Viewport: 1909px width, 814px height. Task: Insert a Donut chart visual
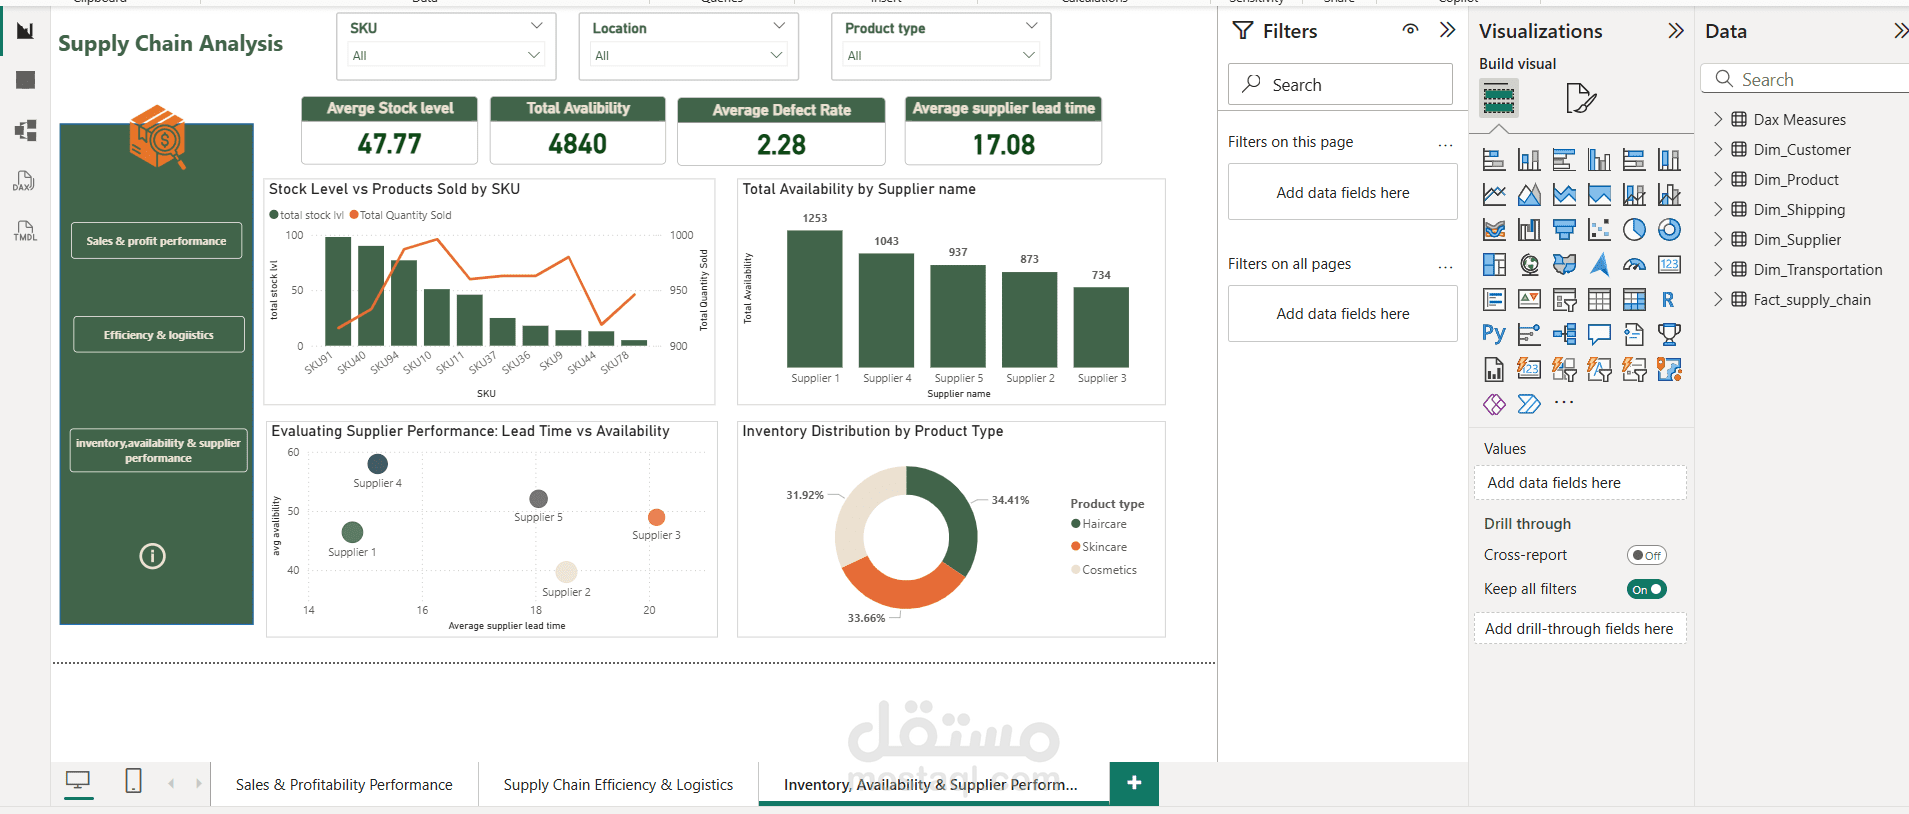(1669, 230)
